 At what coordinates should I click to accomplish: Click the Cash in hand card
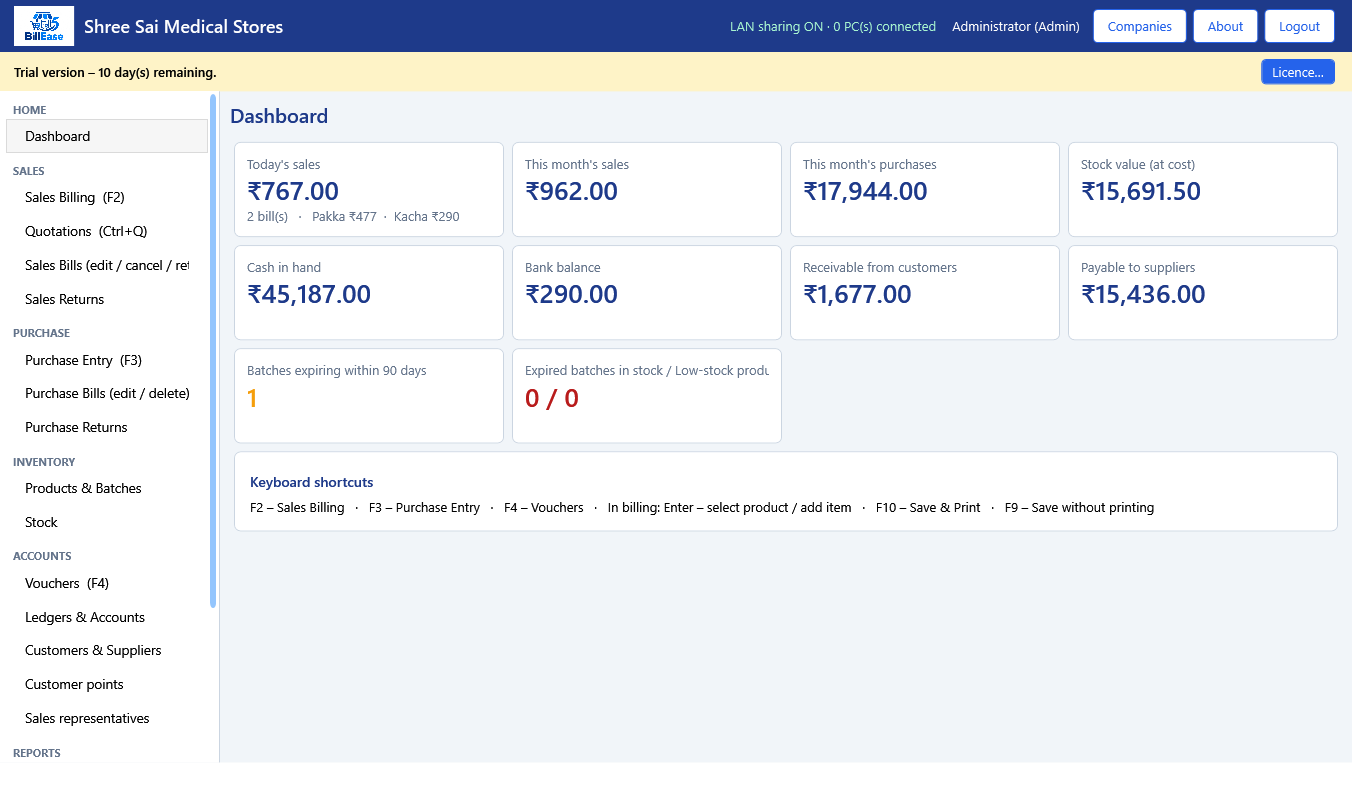tap(369, 292)
